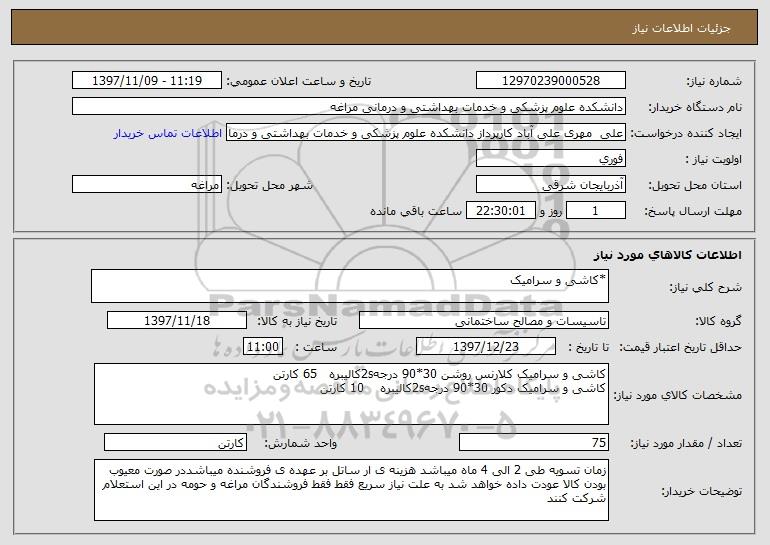The image size is (770, 545).
Task: Click the remaining days field showing 1
Action: point(596,211)
